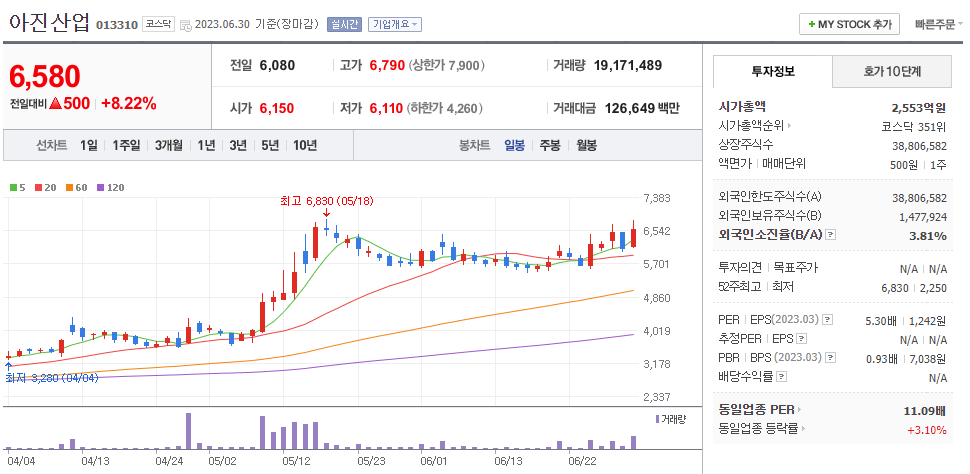
Task: Click 시가 value 6,150
Action: point(277,109)
